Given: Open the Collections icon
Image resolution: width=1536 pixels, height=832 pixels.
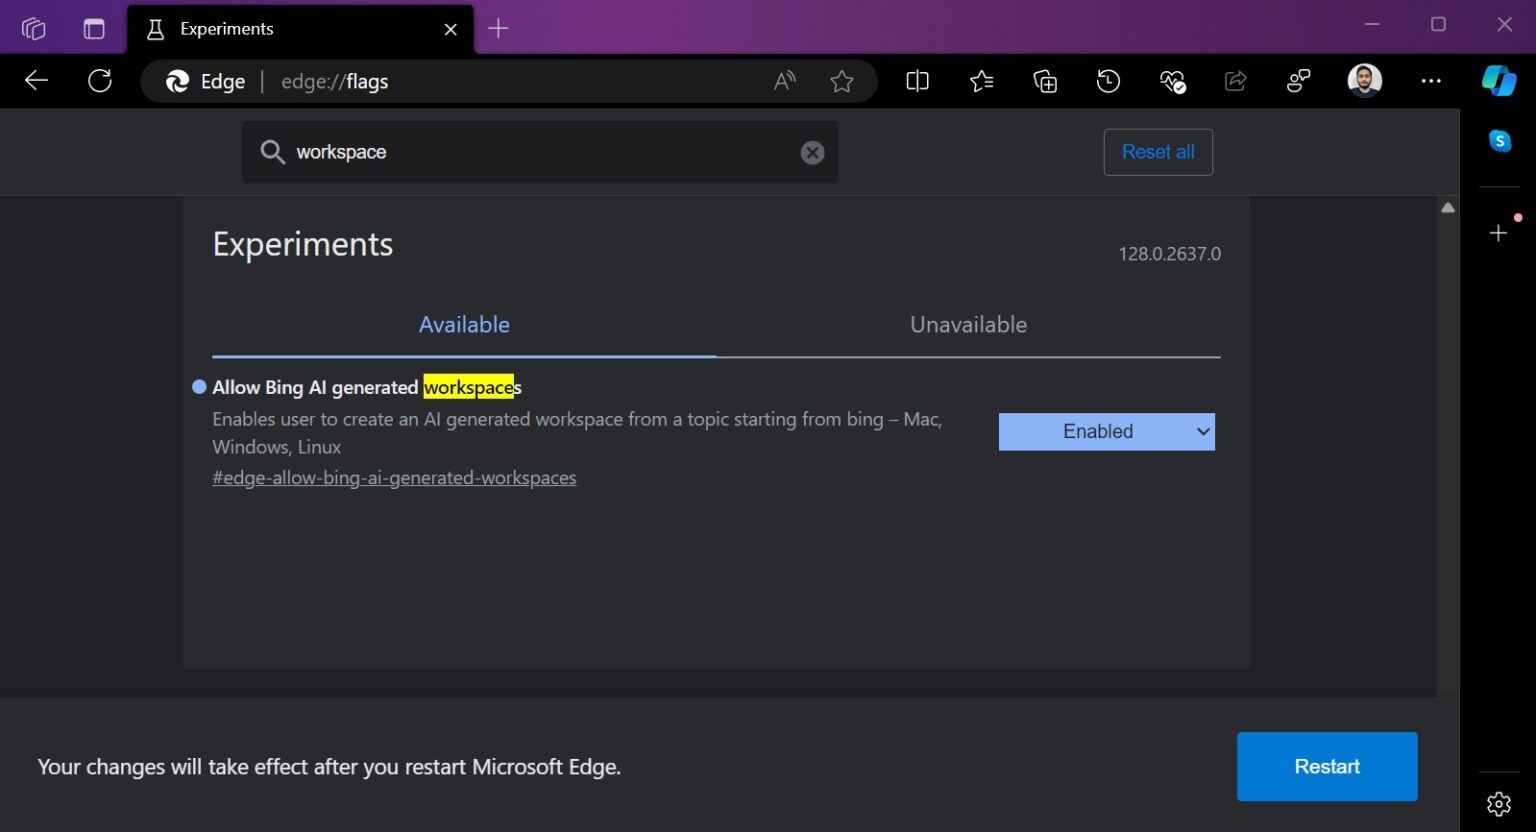Looking at the screenshot, I should pyautogui.click(x=1044, y=81).
